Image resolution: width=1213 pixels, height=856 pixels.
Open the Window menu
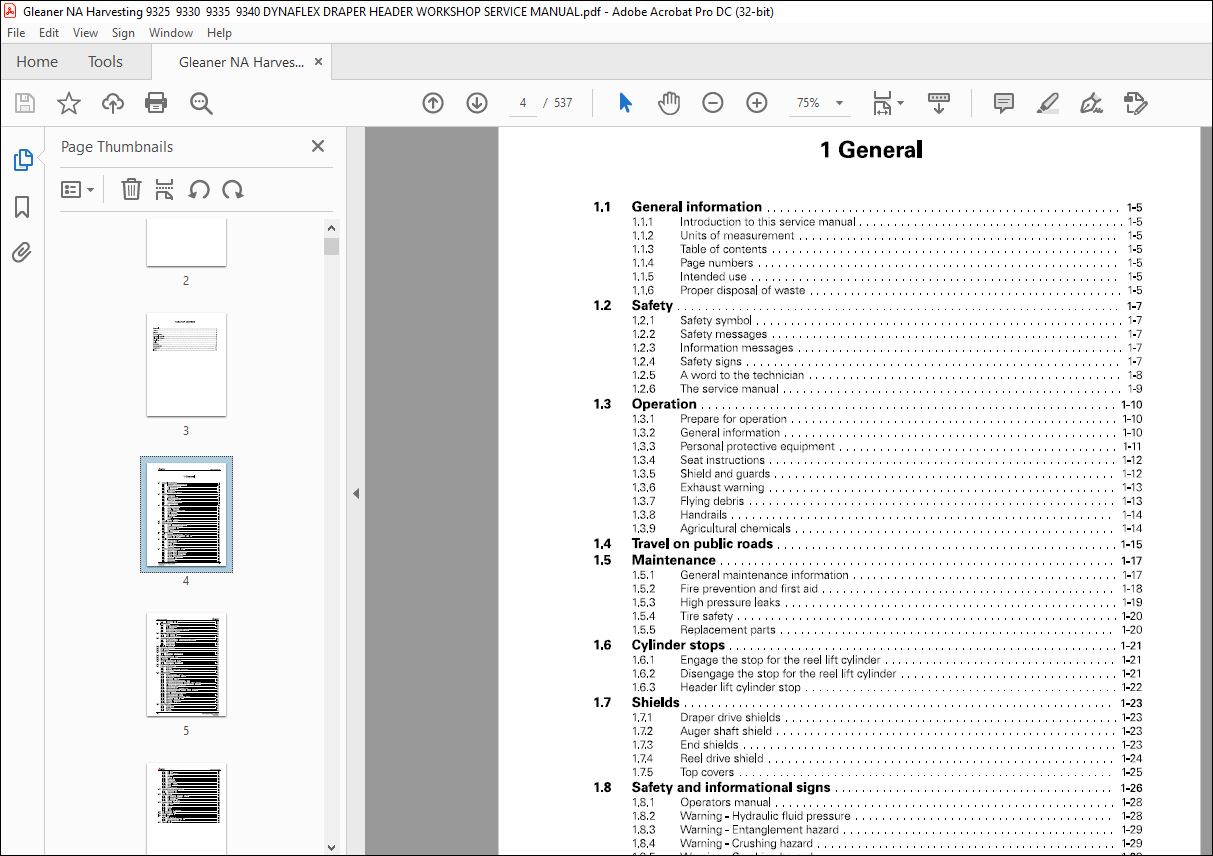pos(171,33)
